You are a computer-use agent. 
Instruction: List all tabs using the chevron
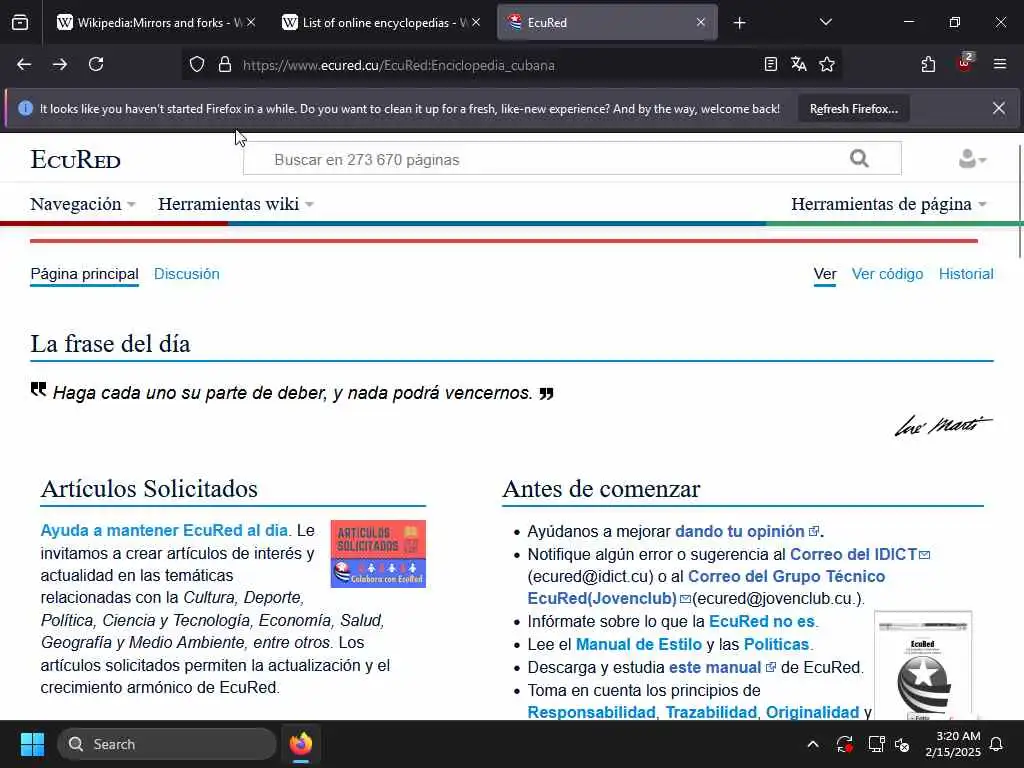pyautogui.click(x=825, y=22)
